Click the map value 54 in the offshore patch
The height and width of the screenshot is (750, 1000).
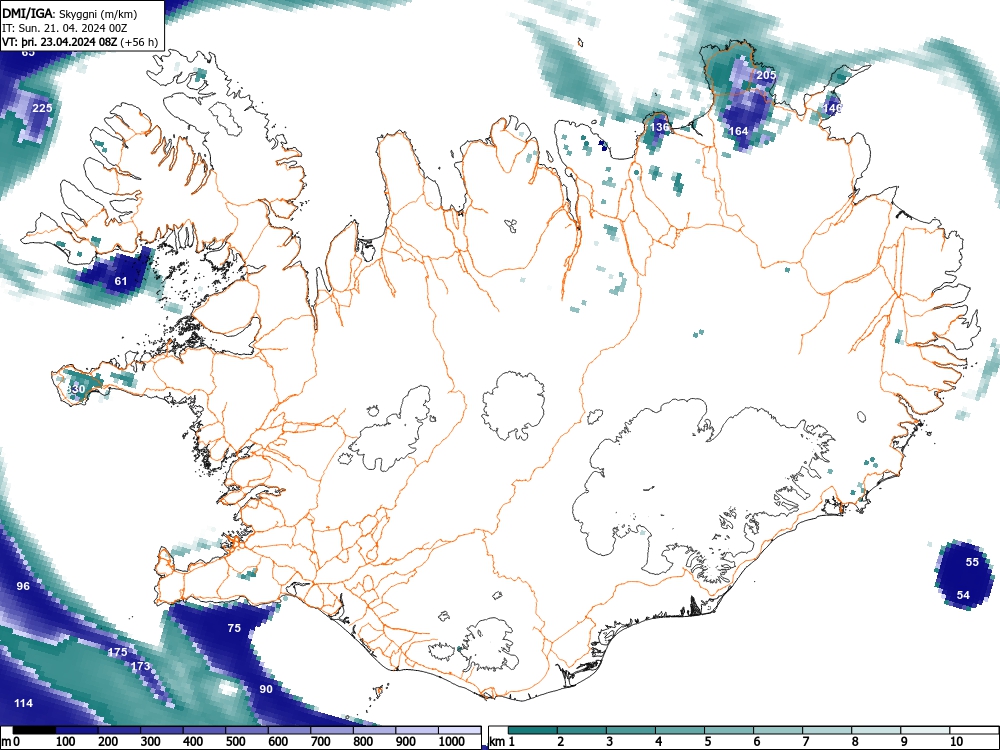point(963,595)
